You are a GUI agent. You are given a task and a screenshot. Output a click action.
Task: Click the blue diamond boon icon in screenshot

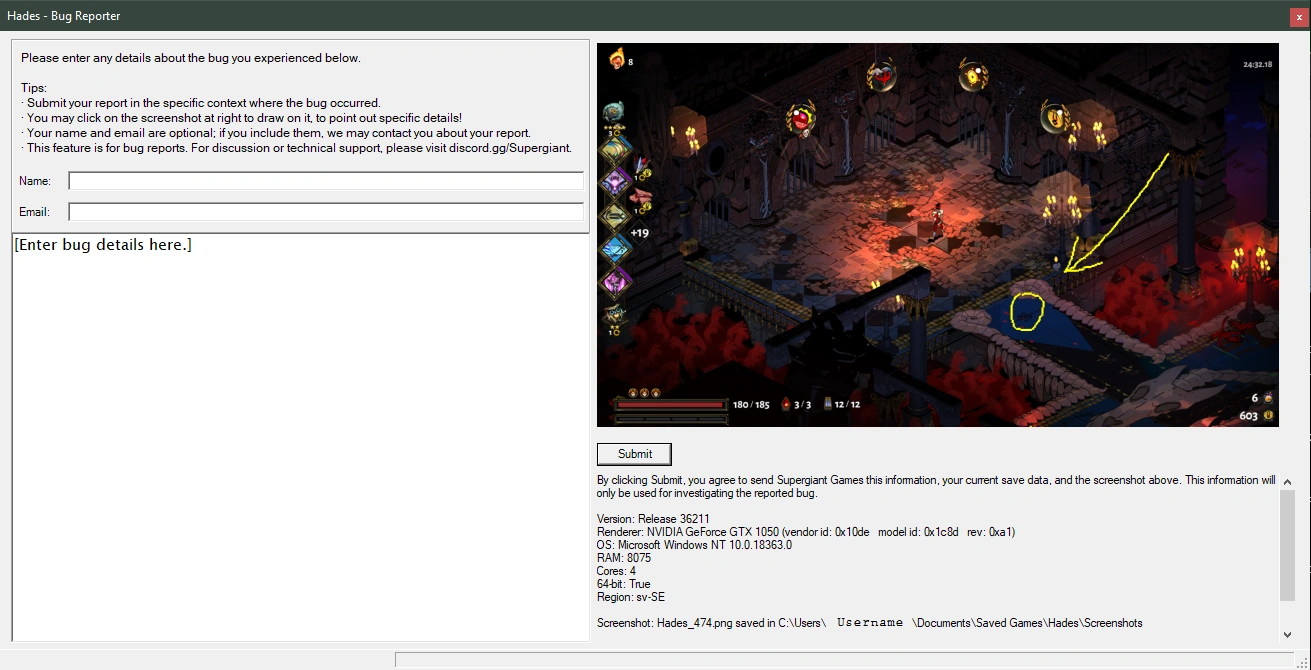(614, 248)
